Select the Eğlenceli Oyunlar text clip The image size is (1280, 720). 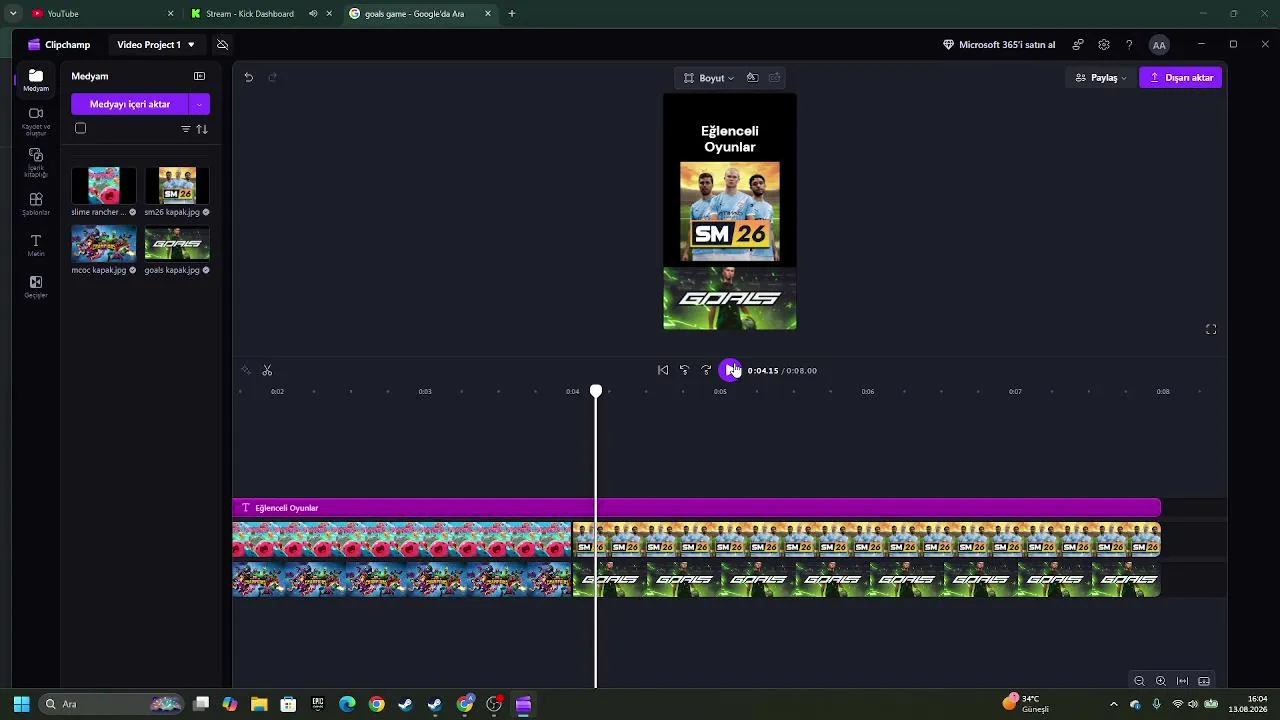pos(697,508)
